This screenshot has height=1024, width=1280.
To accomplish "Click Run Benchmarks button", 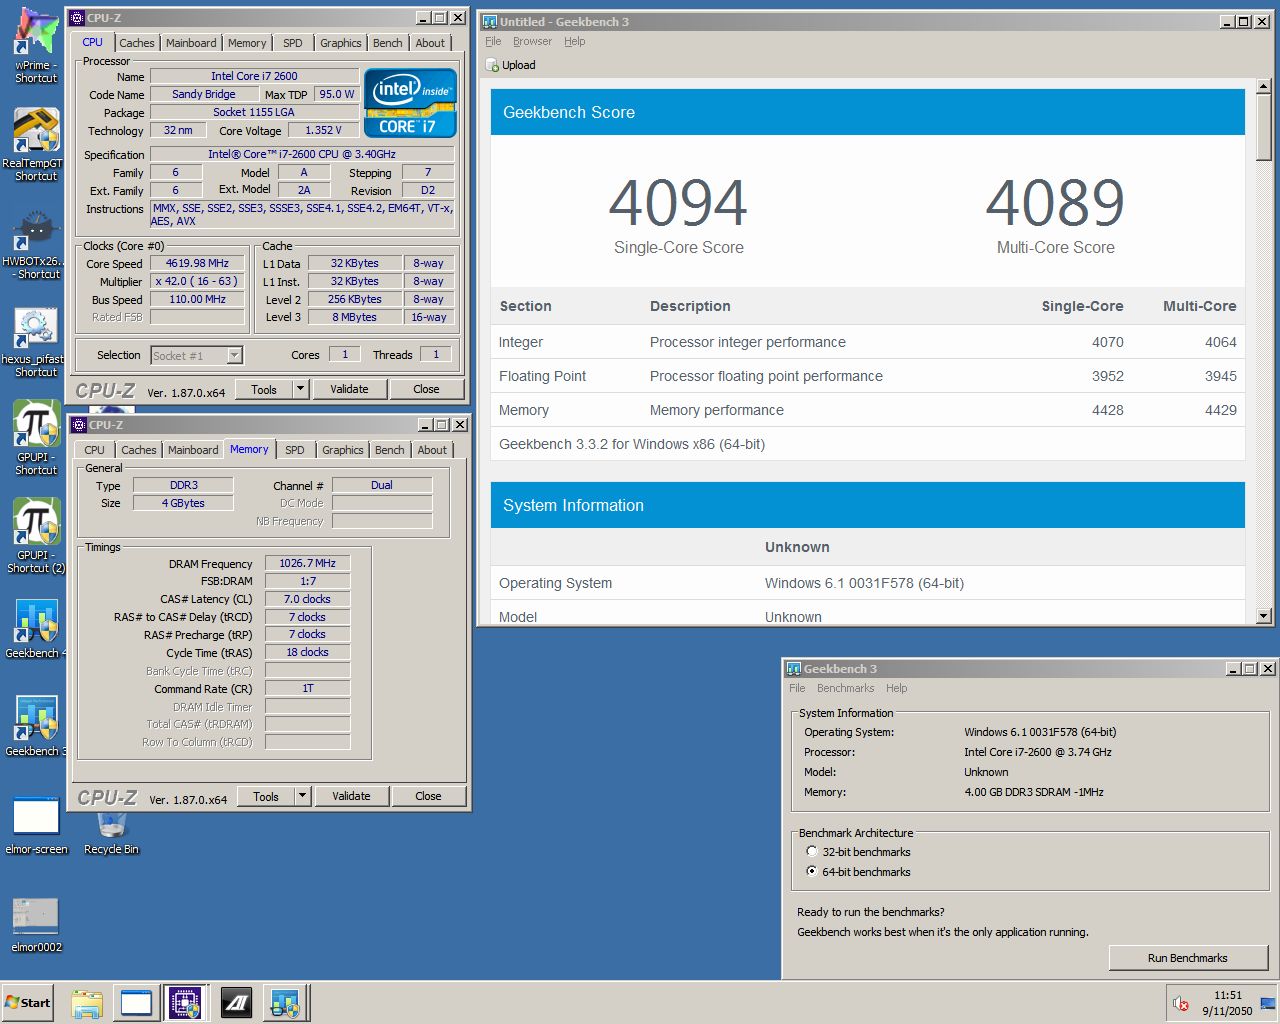I will [x=1188, y=958].
